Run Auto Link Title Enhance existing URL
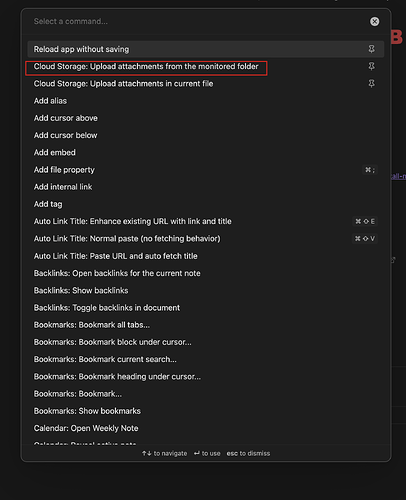 pos(206,221)
